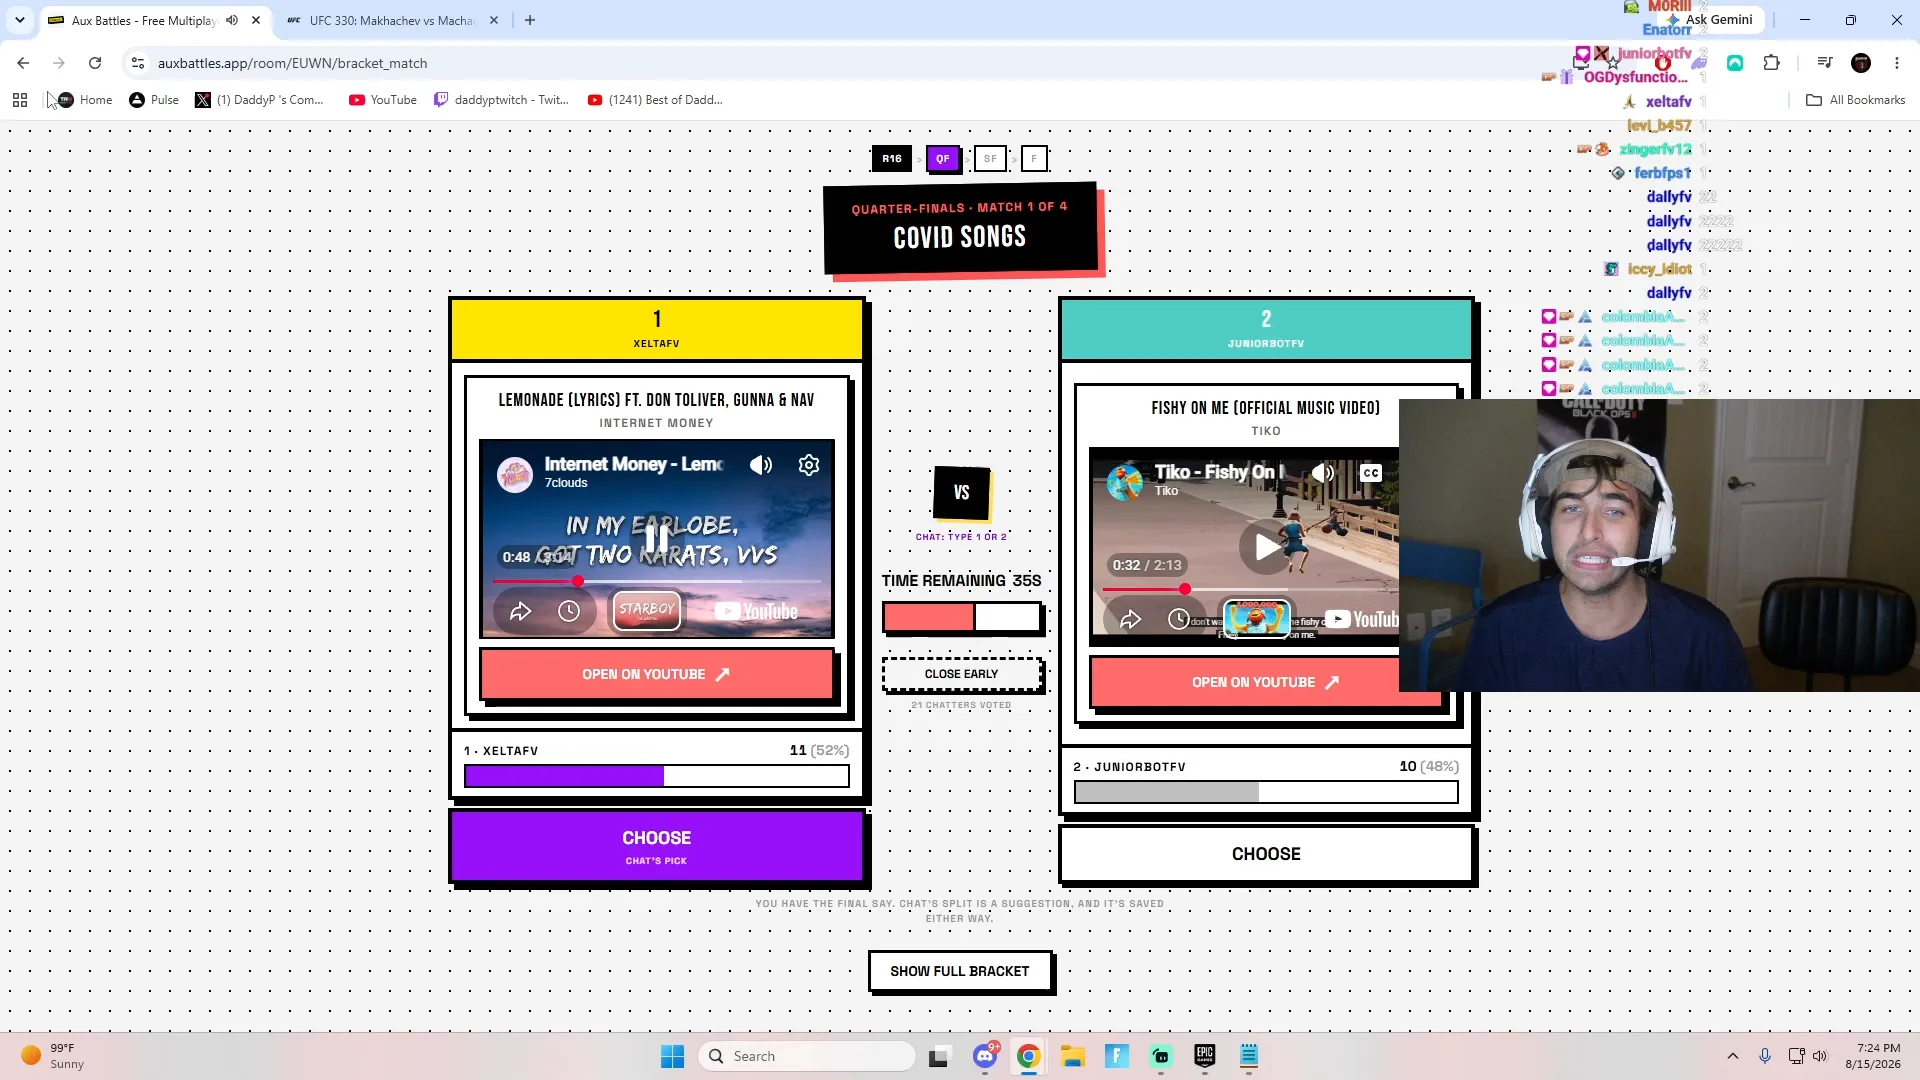Click share arrow on Lemonade video
1920x1080 pixels.
click(x=520, y=611)
